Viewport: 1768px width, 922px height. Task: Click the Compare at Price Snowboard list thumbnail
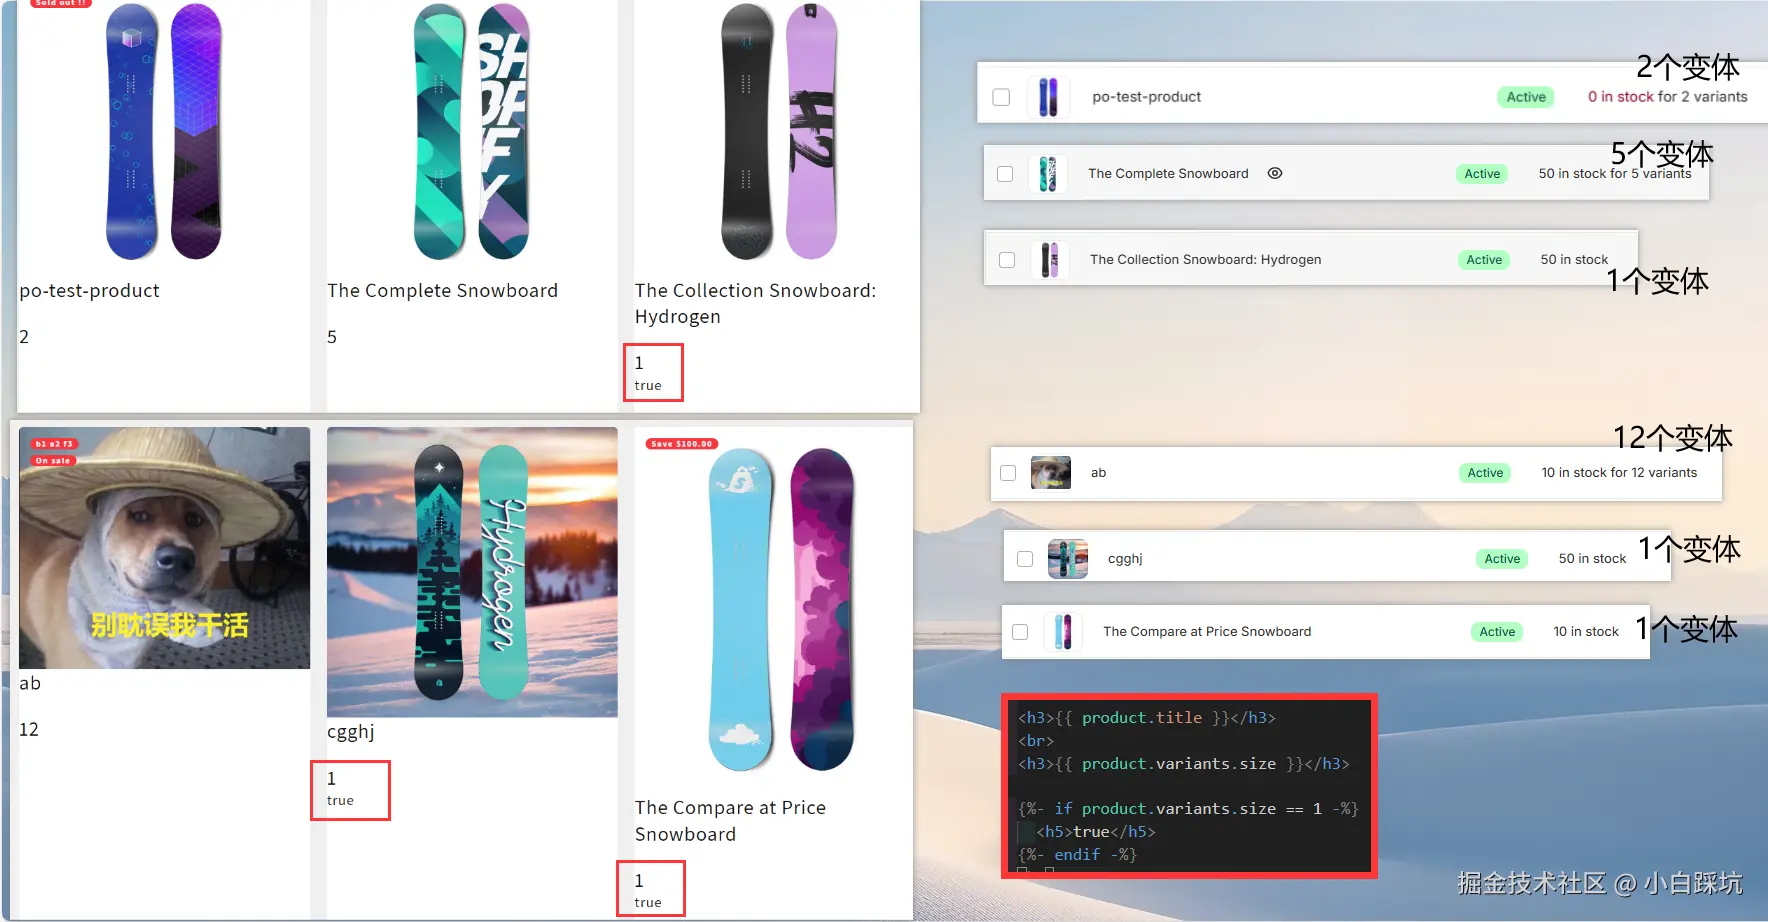[x=1063, y=632]
